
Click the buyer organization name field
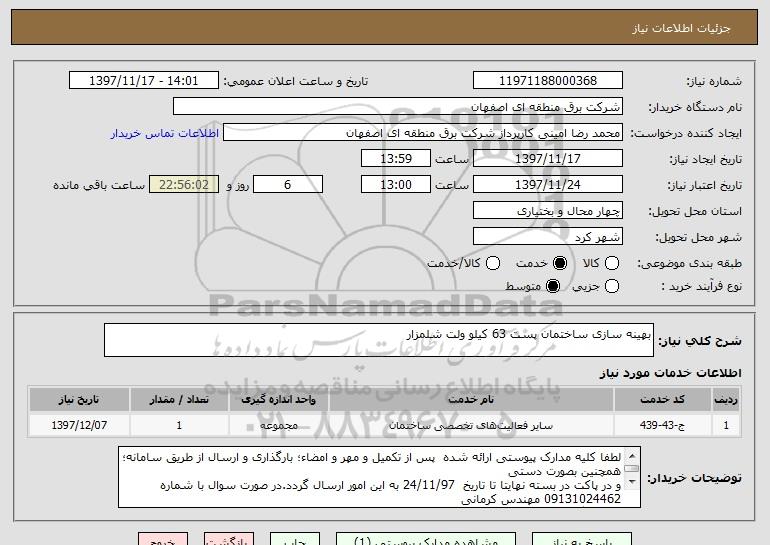pyautogui.click(x=398, y=107)
